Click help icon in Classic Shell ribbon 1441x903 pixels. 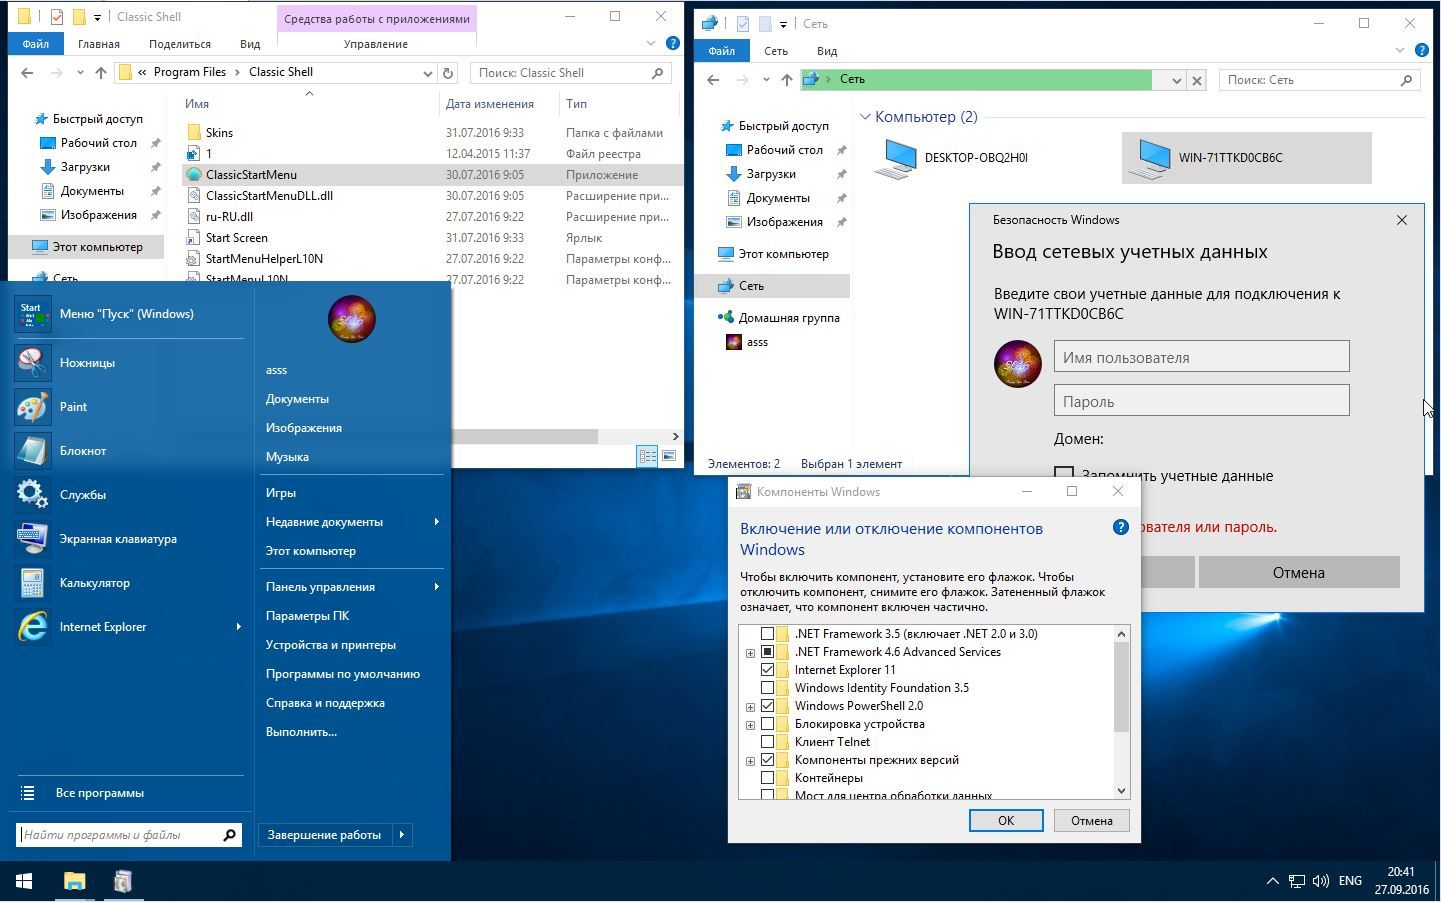tap(673, 44)
